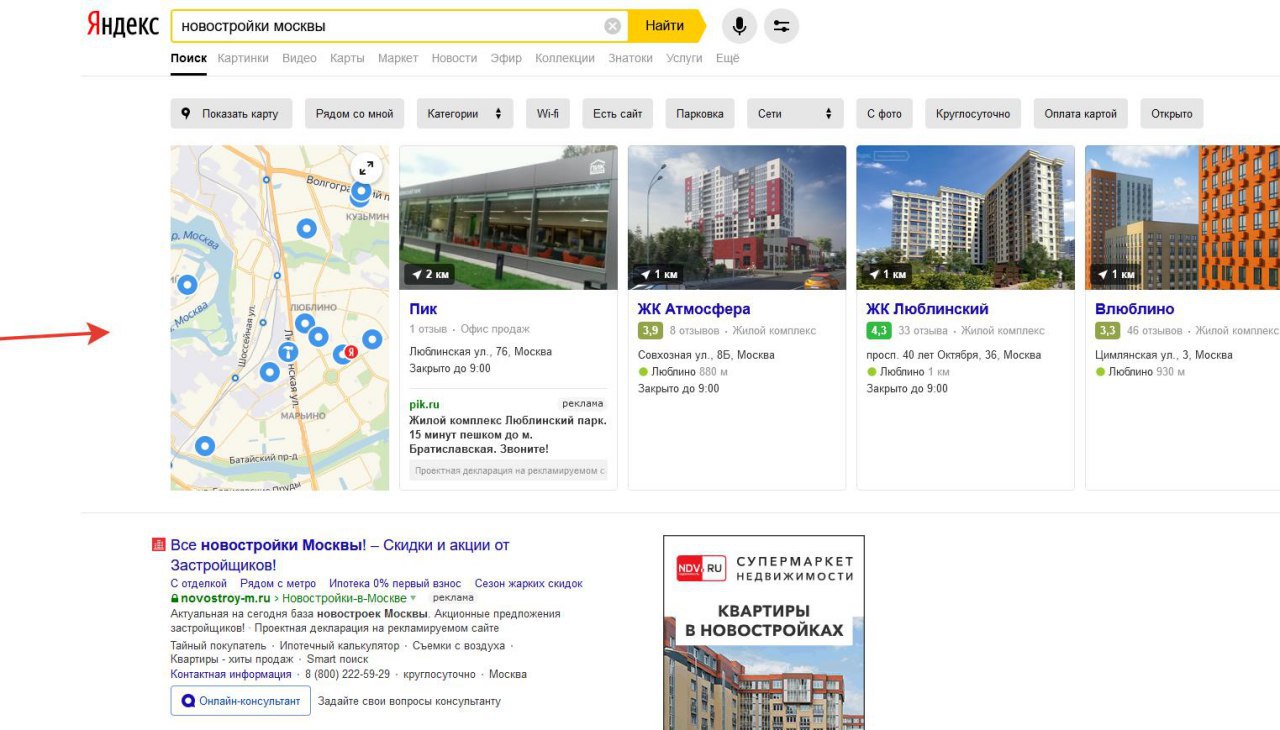Open the ЖК Атмосфера listing
1280x730 pixels.
tap(694, 309)
